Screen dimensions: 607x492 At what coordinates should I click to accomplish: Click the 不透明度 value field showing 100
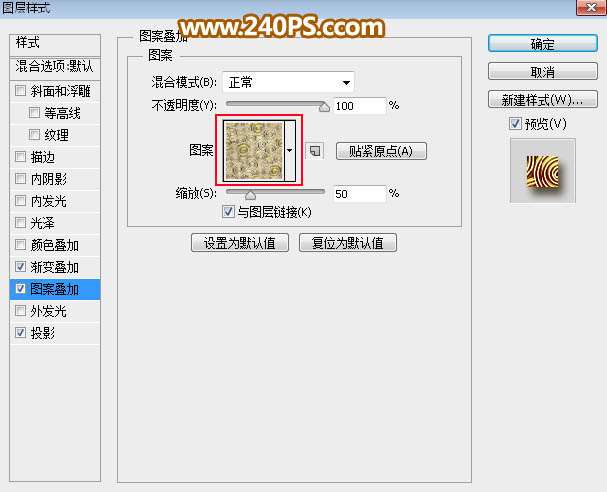click(x=360, y=106)
